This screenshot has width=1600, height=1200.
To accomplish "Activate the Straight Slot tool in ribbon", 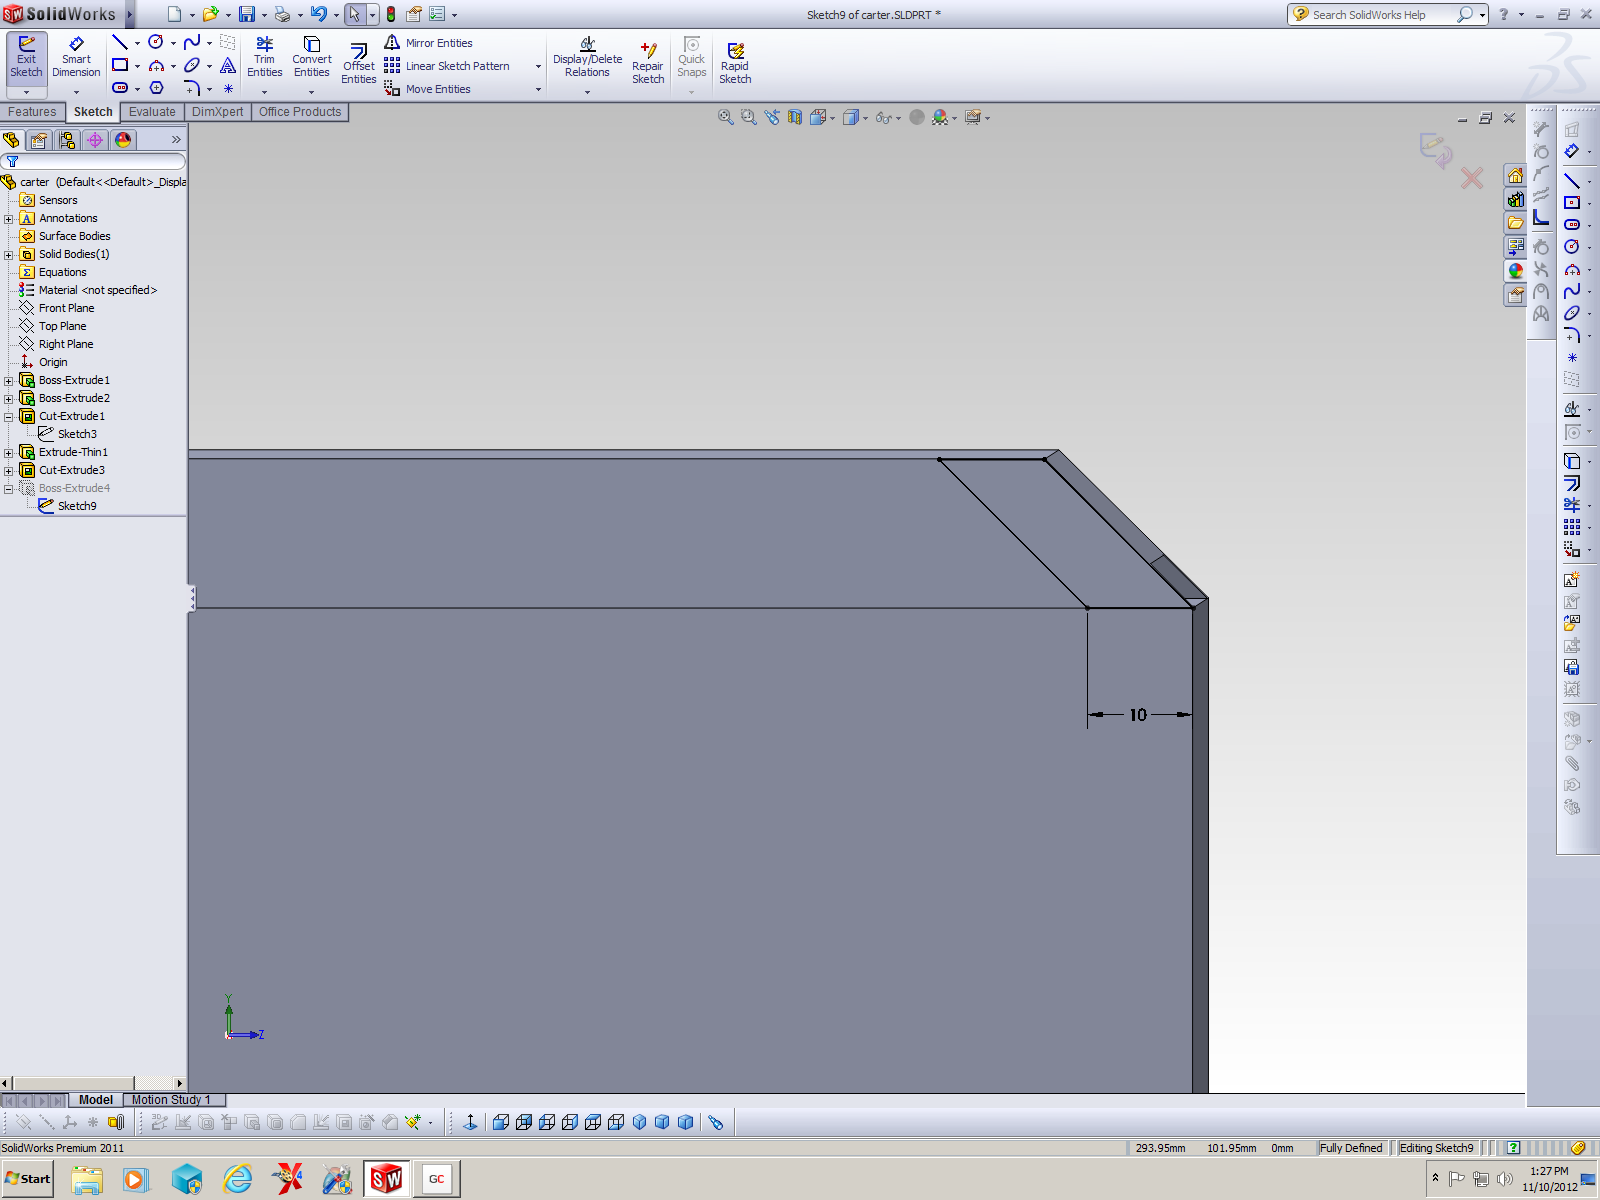I will point(120,88).
